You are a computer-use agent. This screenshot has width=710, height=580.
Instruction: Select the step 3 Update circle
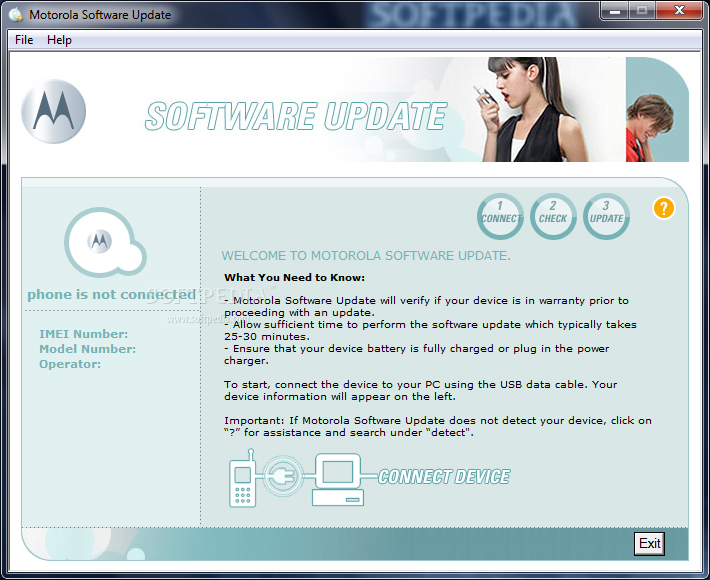[606, 216]
